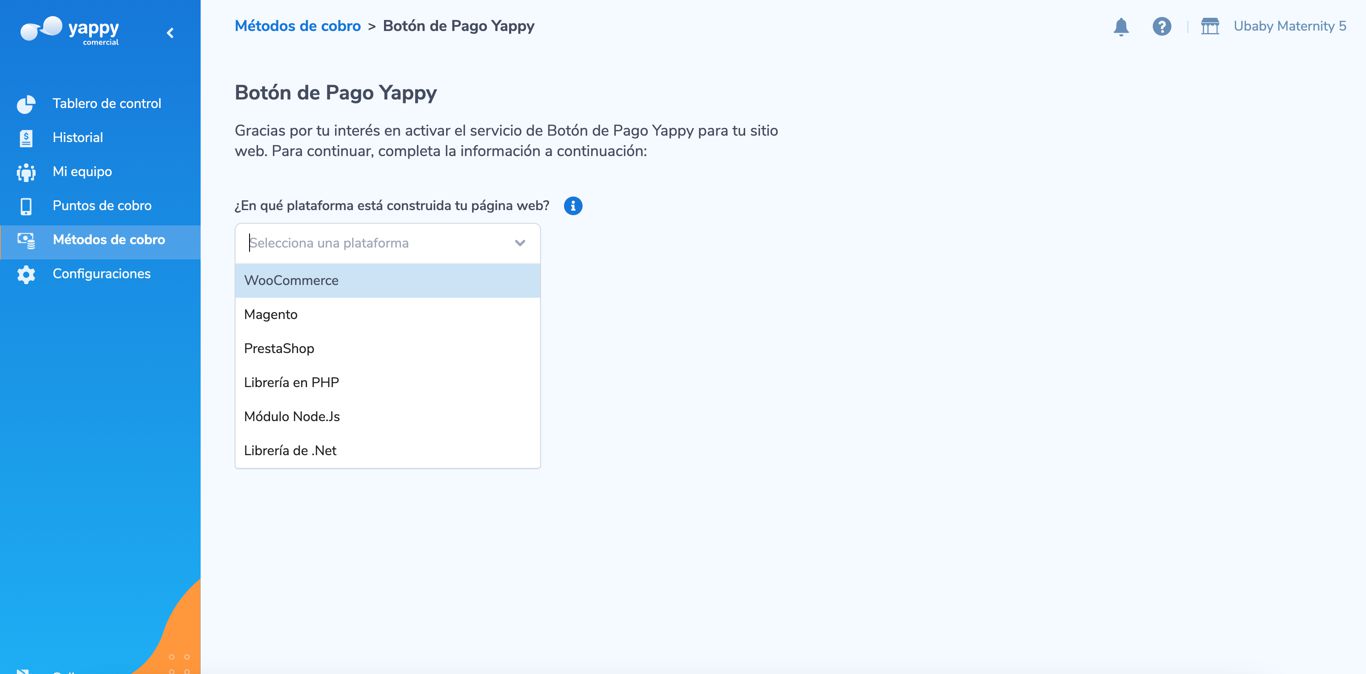The height and width of the screenshot is (674, 1366).
Task: Open Configuraciones in the sidebar
Action: pyautogui.click(x=102, y=274)
